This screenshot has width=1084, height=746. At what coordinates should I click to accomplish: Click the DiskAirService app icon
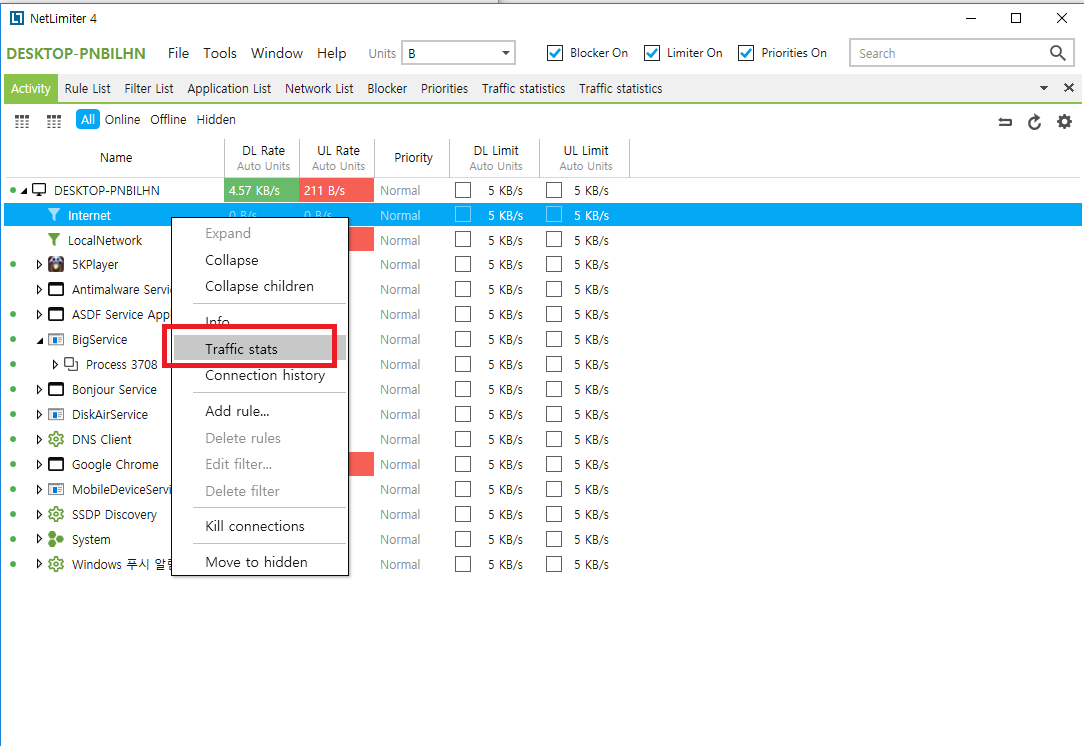(x=56, y=414)
